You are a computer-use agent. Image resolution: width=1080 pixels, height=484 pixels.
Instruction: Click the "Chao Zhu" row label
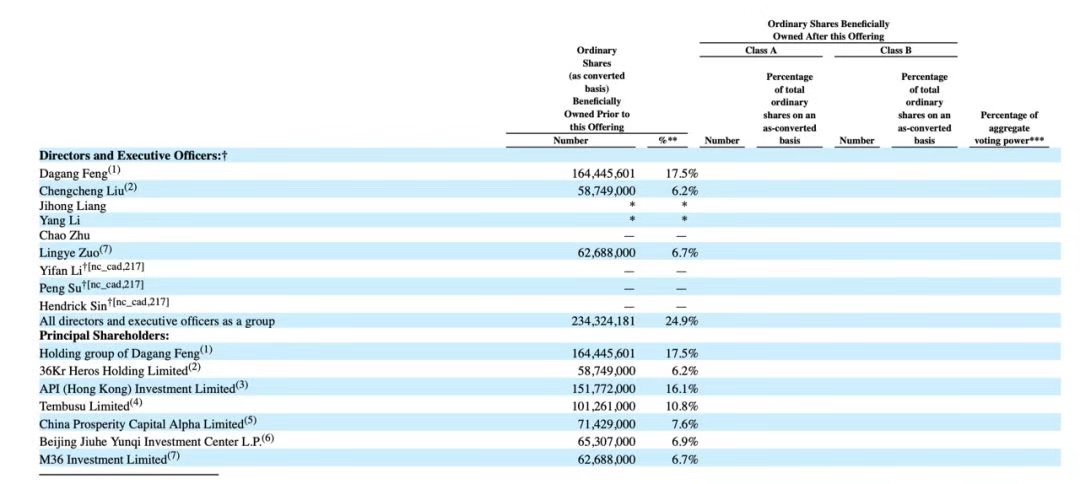(x=64, y=236)
